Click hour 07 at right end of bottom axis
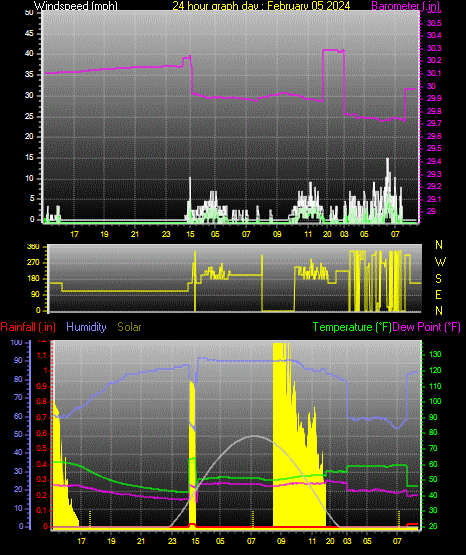The height and width of the screenshot is (555, 466). (398, 541)
